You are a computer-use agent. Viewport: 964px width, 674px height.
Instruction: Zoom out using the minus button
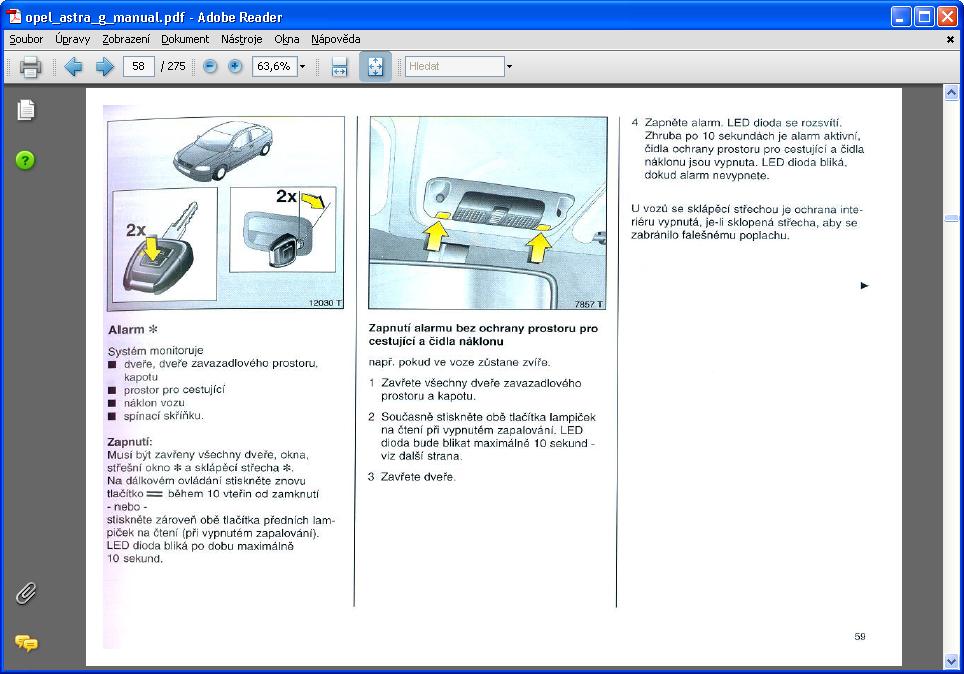[x=210, y=67]
